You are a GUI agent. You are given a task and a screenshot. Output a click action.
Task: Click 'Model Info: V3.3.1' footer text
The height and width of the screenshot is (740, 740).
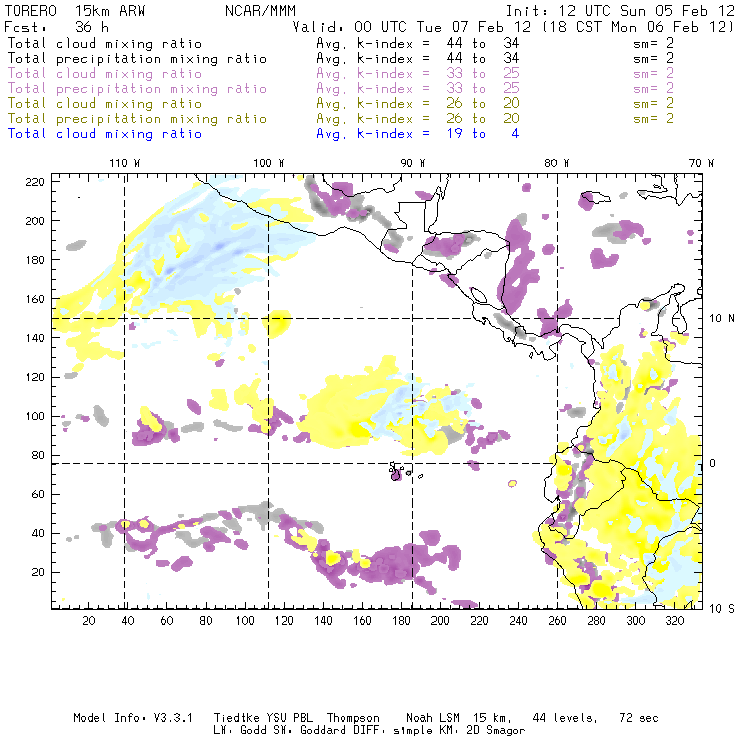(133, 718)
